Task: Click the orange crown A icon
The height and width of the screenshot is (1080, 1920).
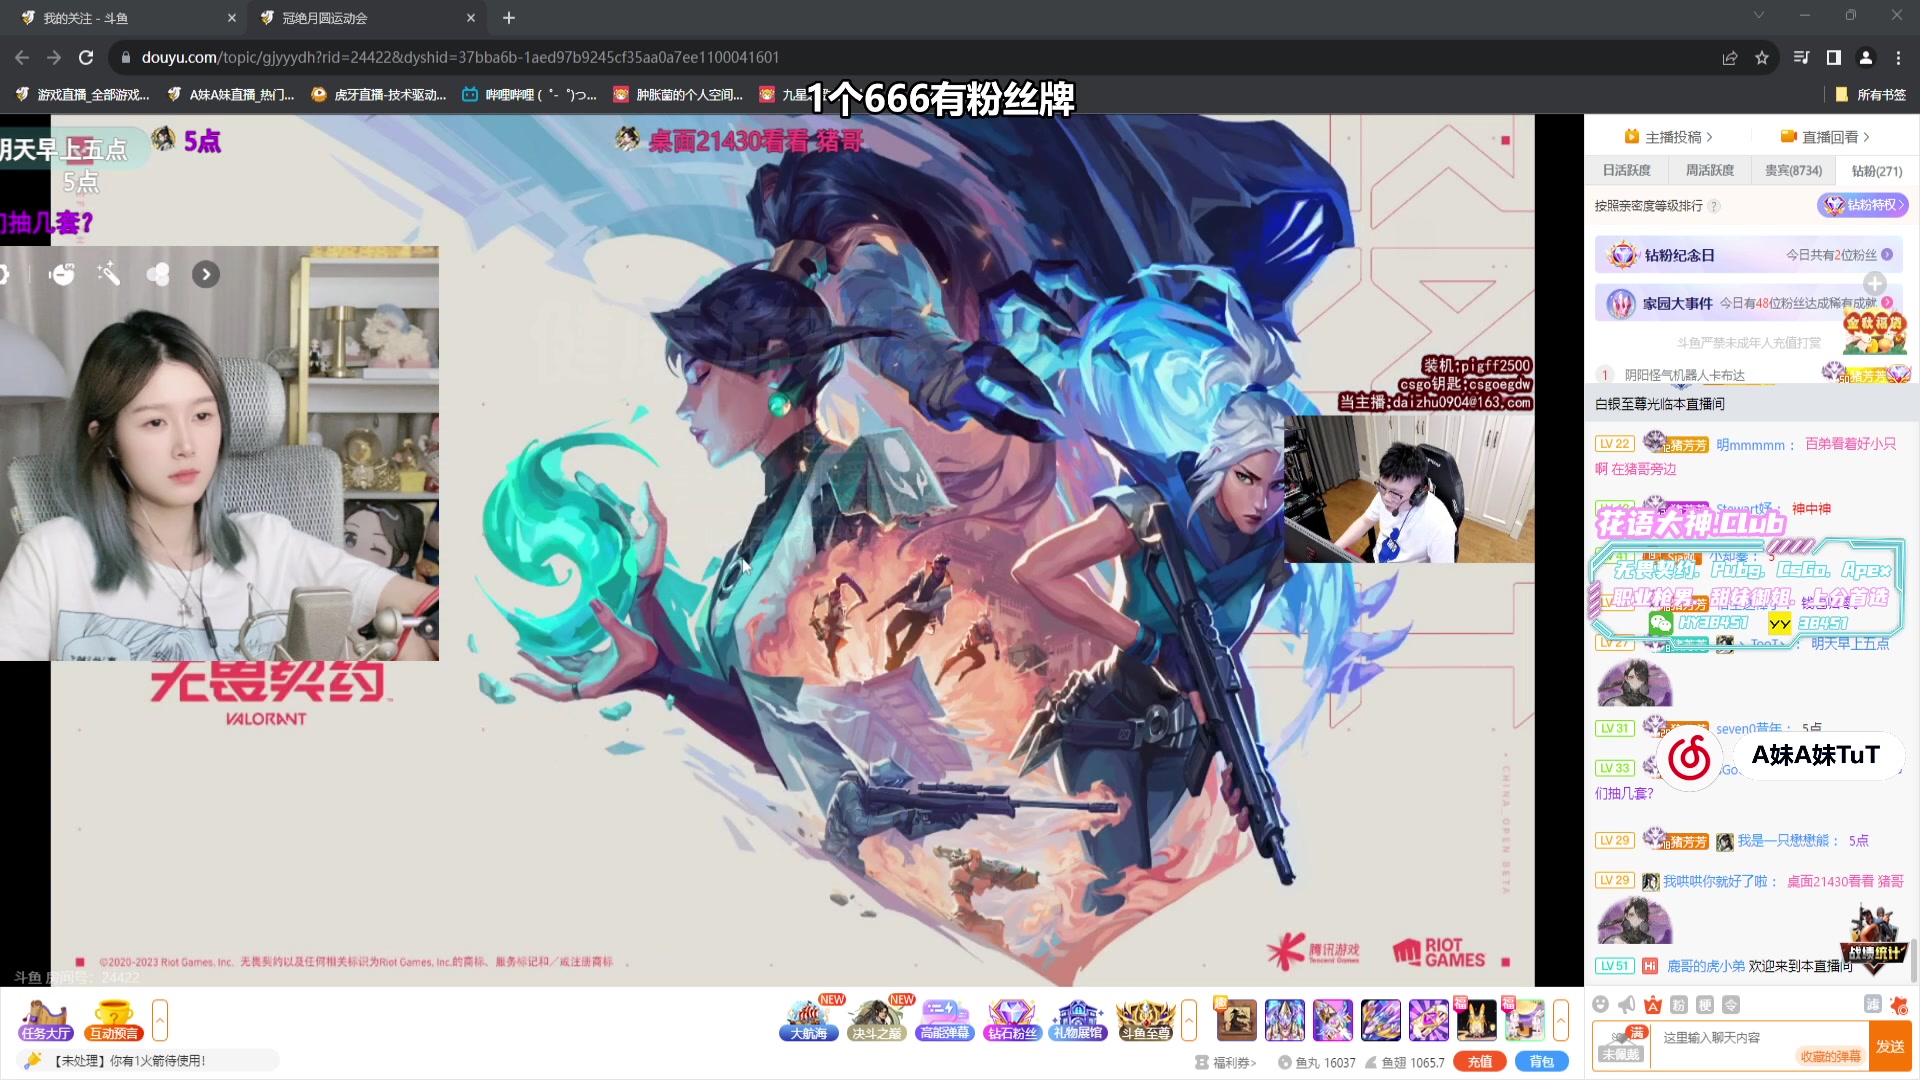Action: 1653,1005
